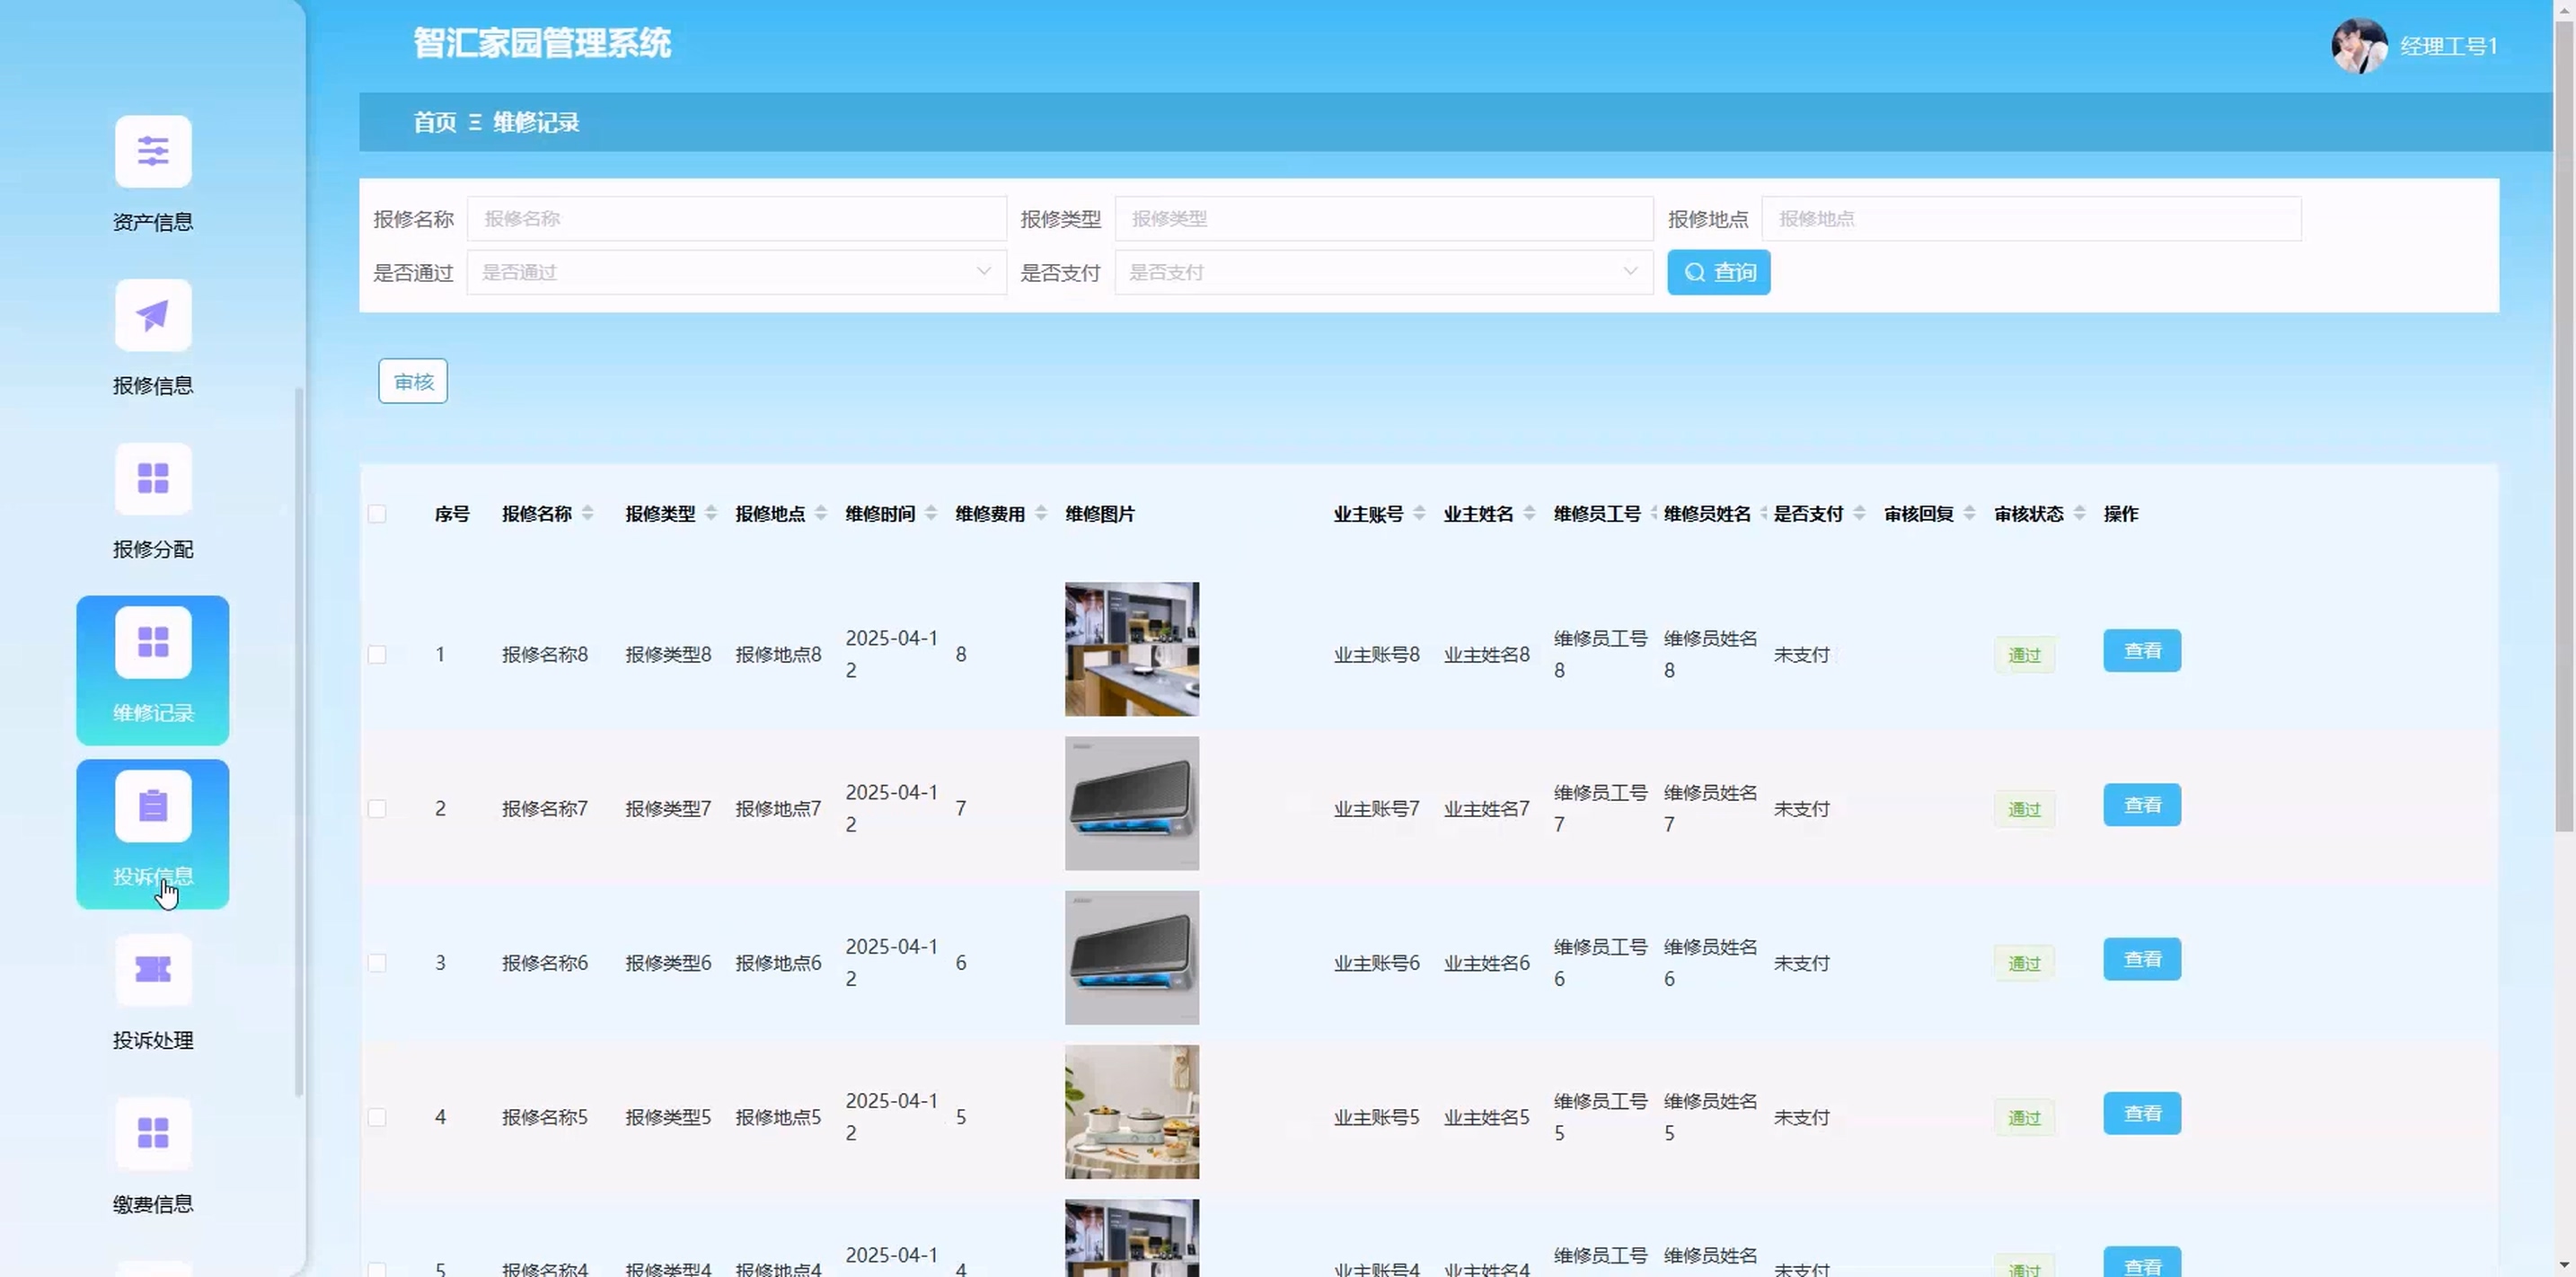Click the 审核 button

pos(413,382)
